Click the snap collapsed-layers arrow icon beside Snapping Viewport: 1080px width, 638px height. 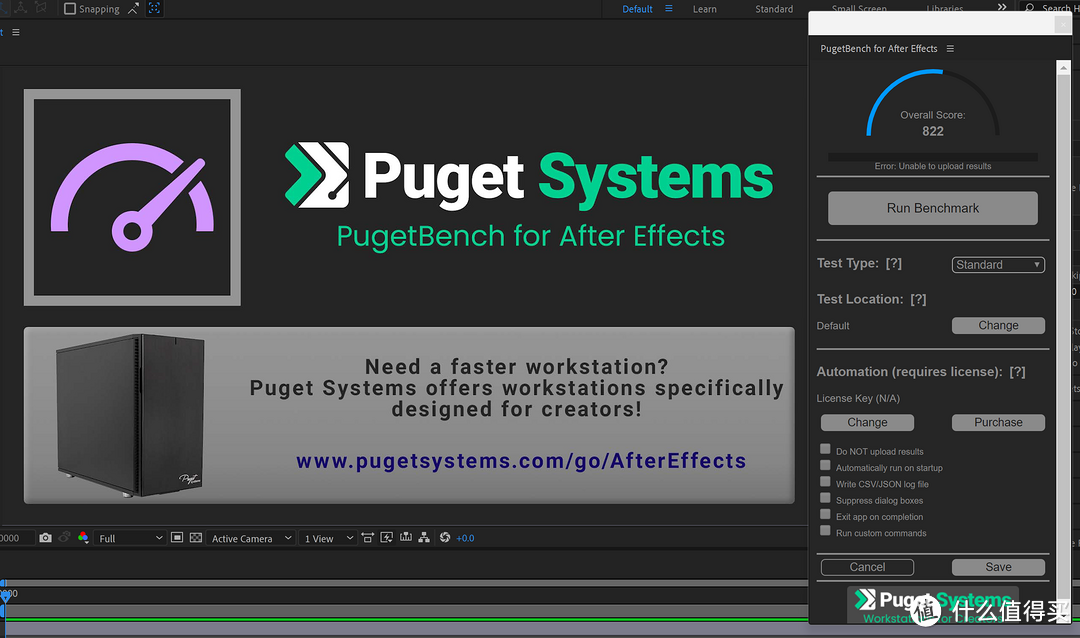click(134, 8)
